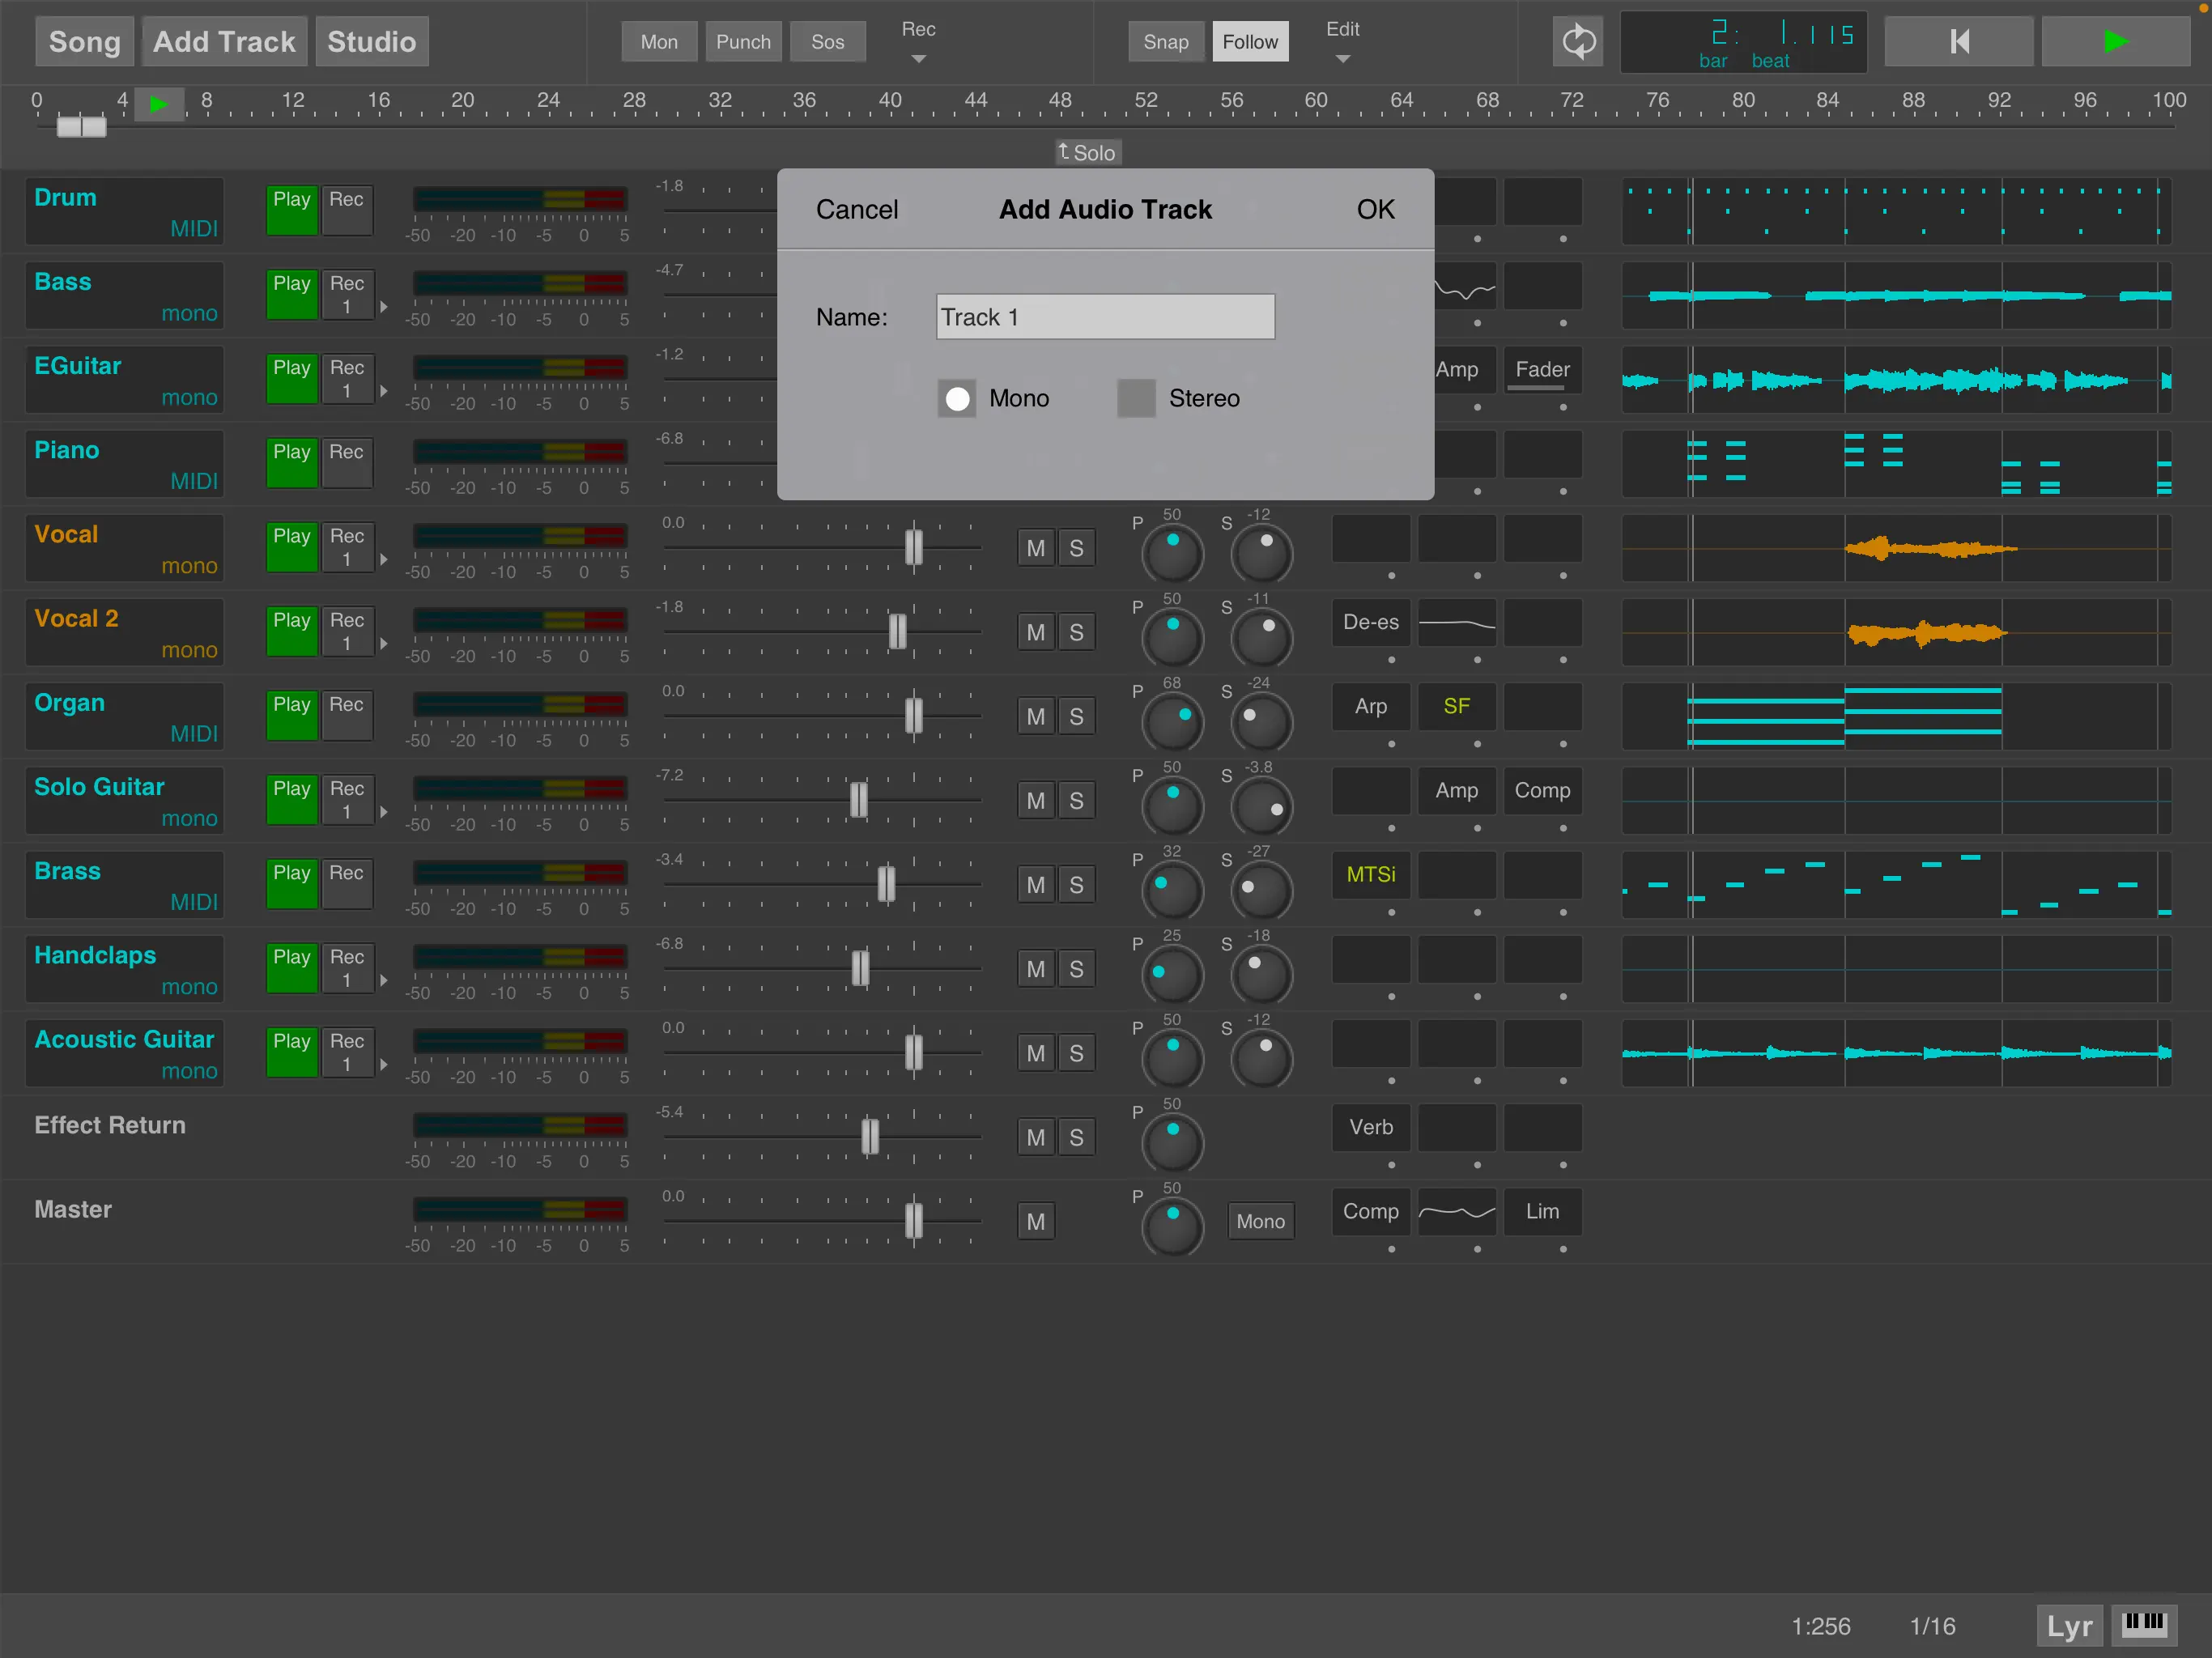Open the SF instrument on the Organ track
This screenshot has height=1658, width=2212.
coord(1456,706)
